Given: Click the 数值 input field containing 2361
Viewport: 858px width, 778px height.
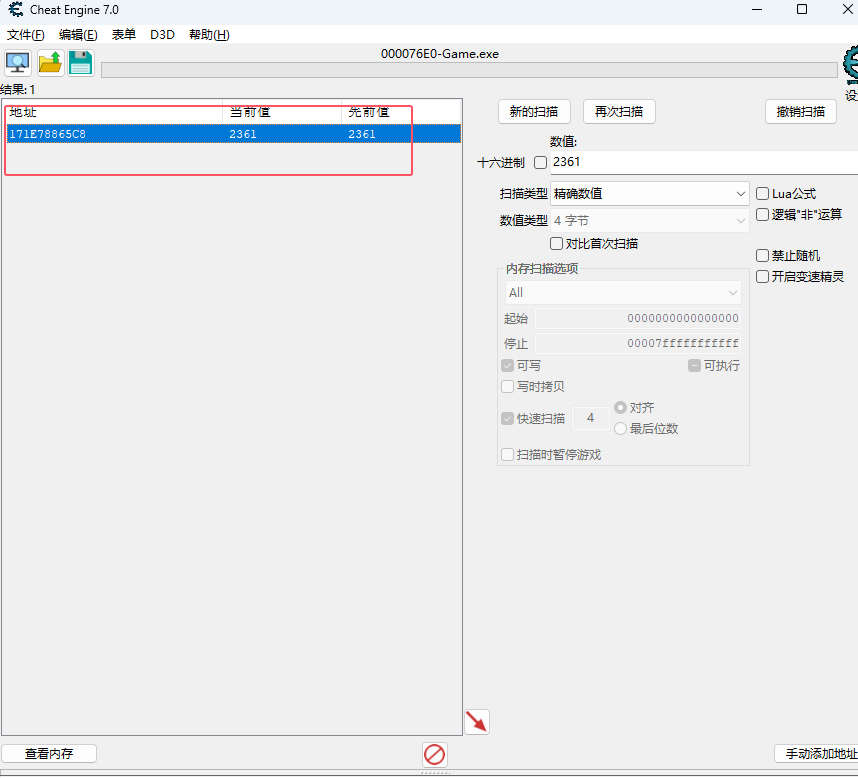Looking at the screenshot, I should 704,162.
